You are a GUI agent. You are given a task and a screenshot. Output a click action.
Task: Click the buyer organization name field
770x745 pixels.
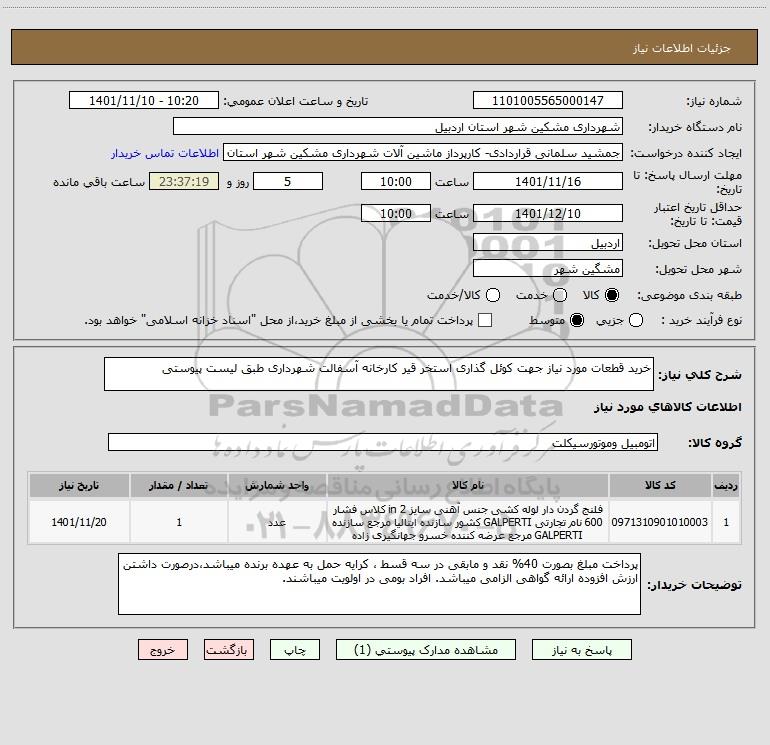point(398,126)
